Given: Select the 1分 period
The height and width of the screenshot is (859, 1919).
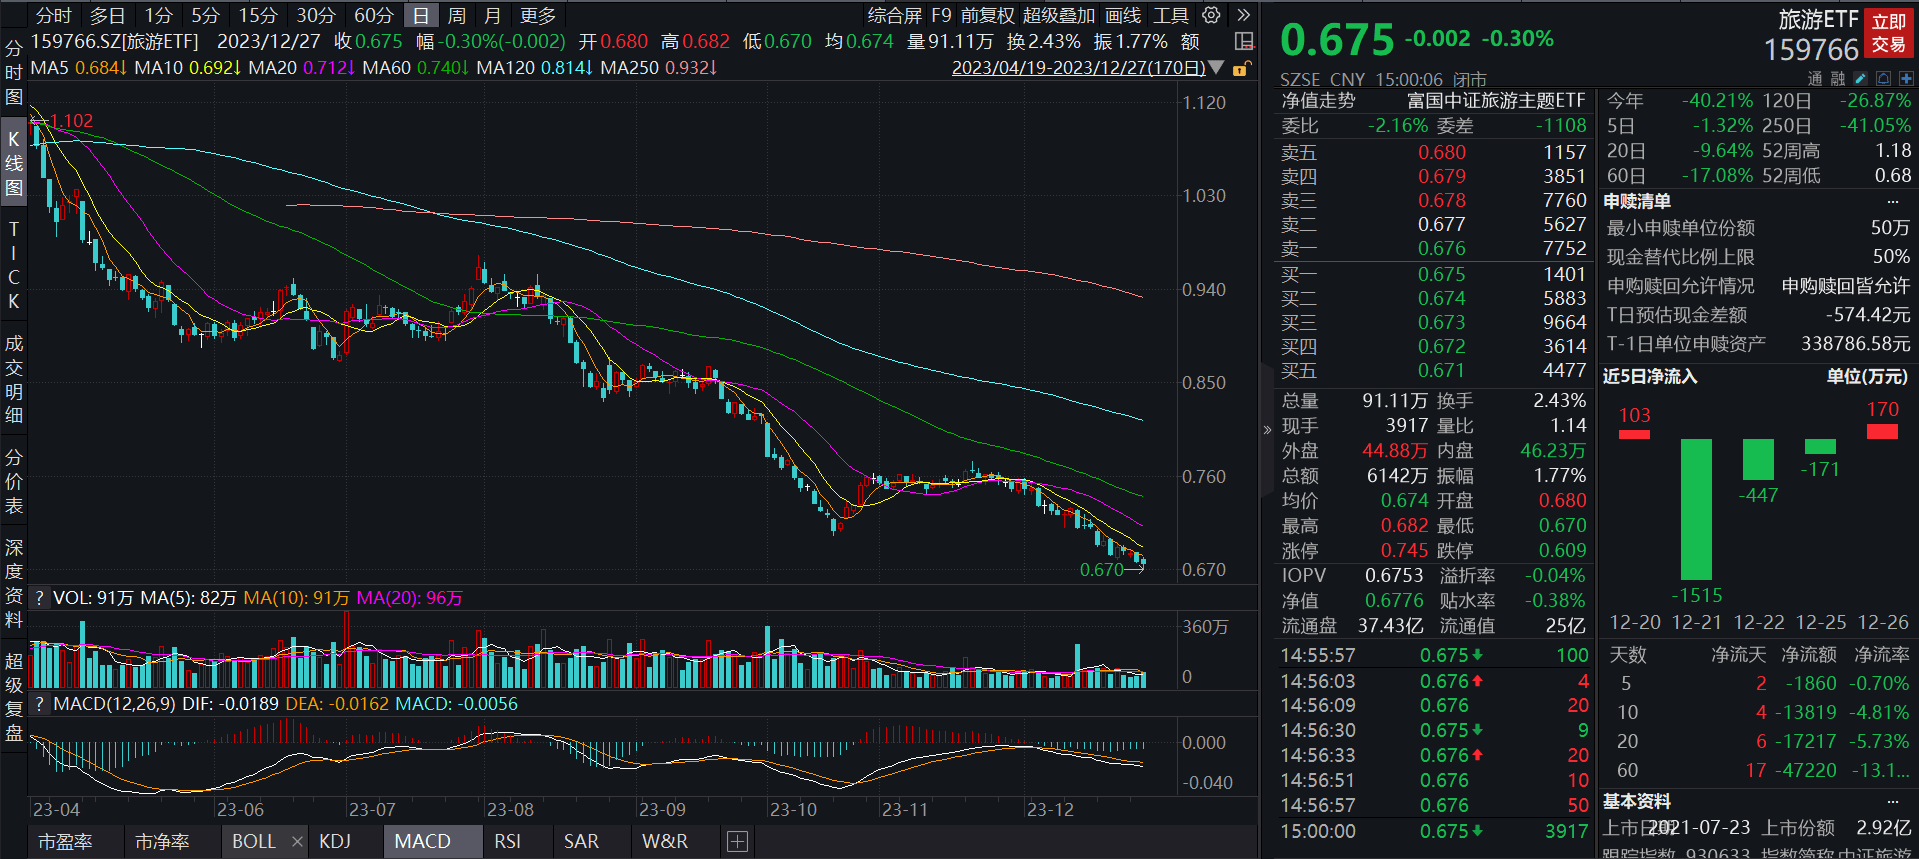Looking at the screenshot, I should coord(158,15).
